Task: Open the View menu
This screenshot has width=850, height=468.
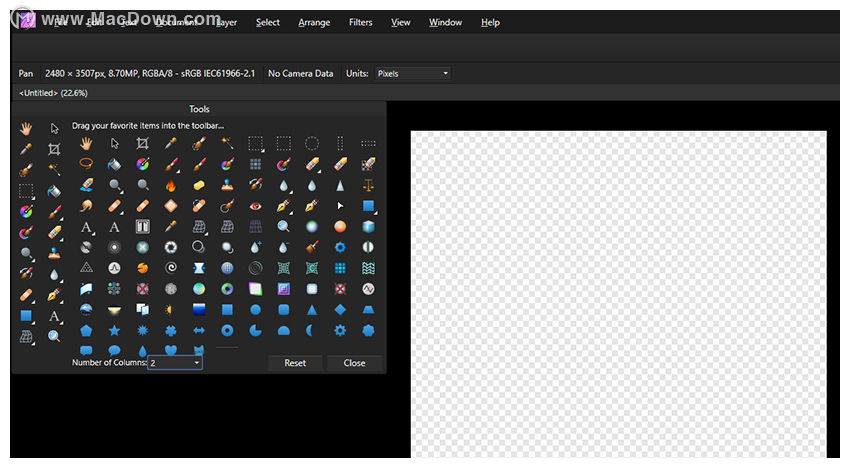Action: (x=401, y=22)
